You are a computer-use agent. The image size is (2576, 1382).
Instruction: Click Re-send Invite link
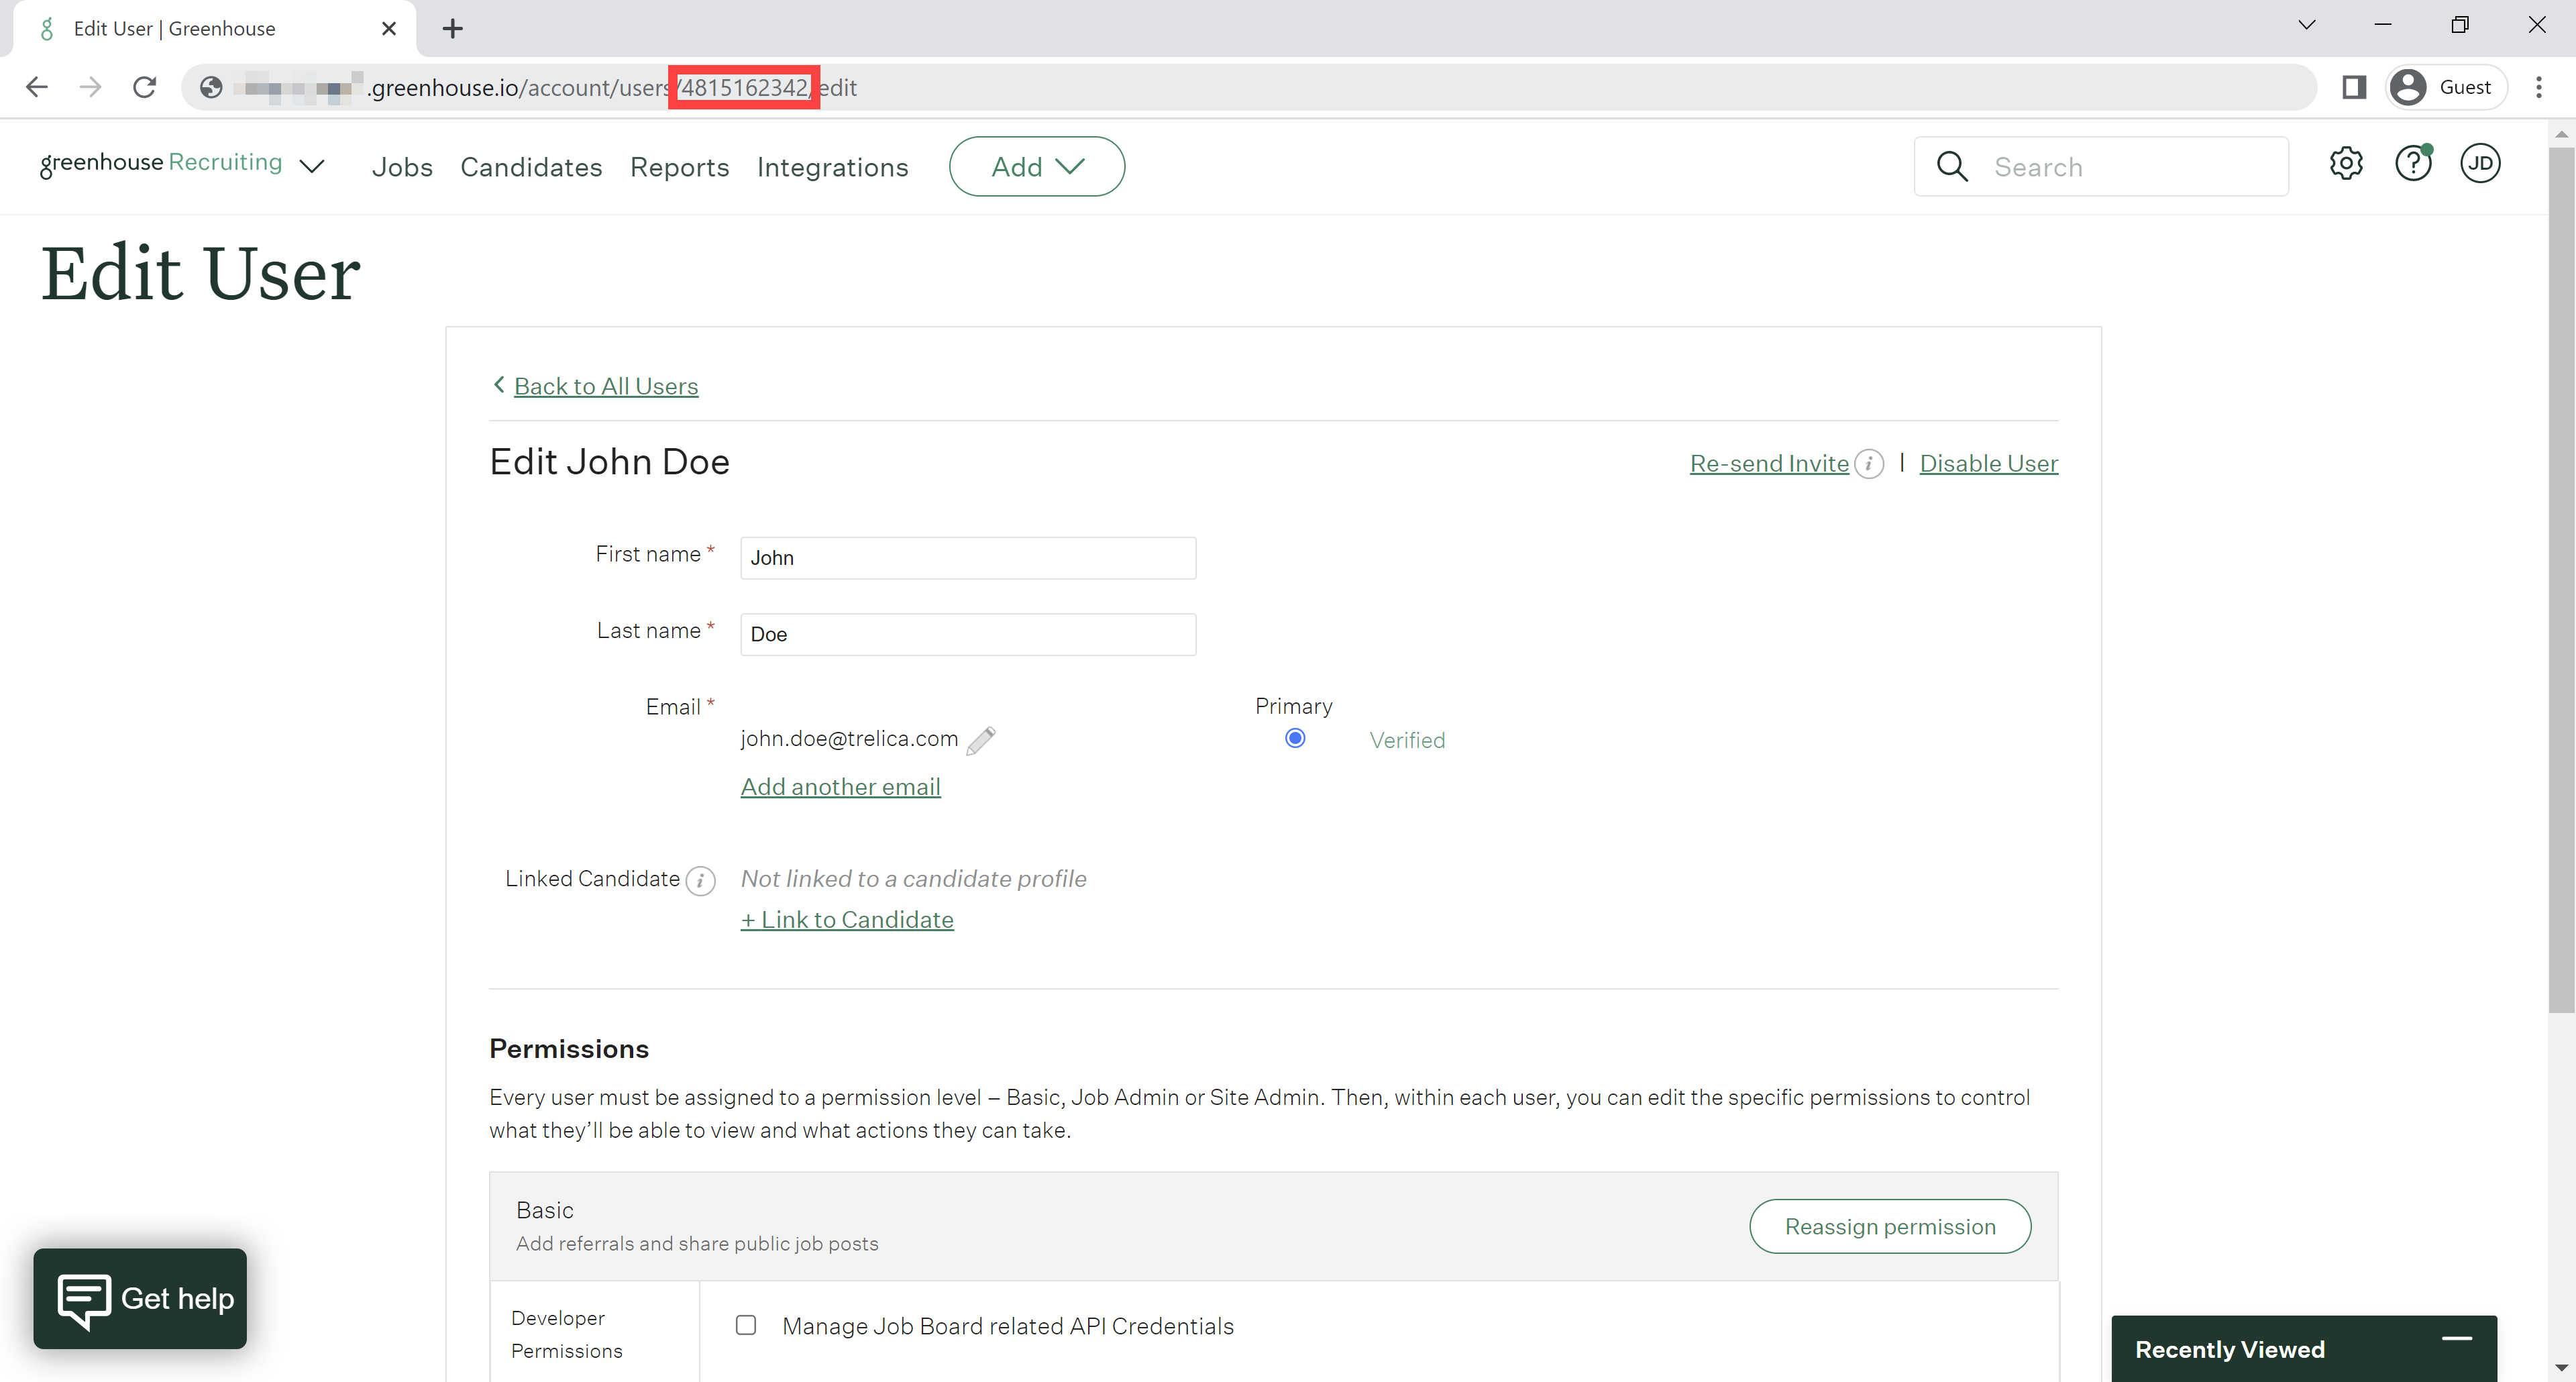pos(1769,463)
